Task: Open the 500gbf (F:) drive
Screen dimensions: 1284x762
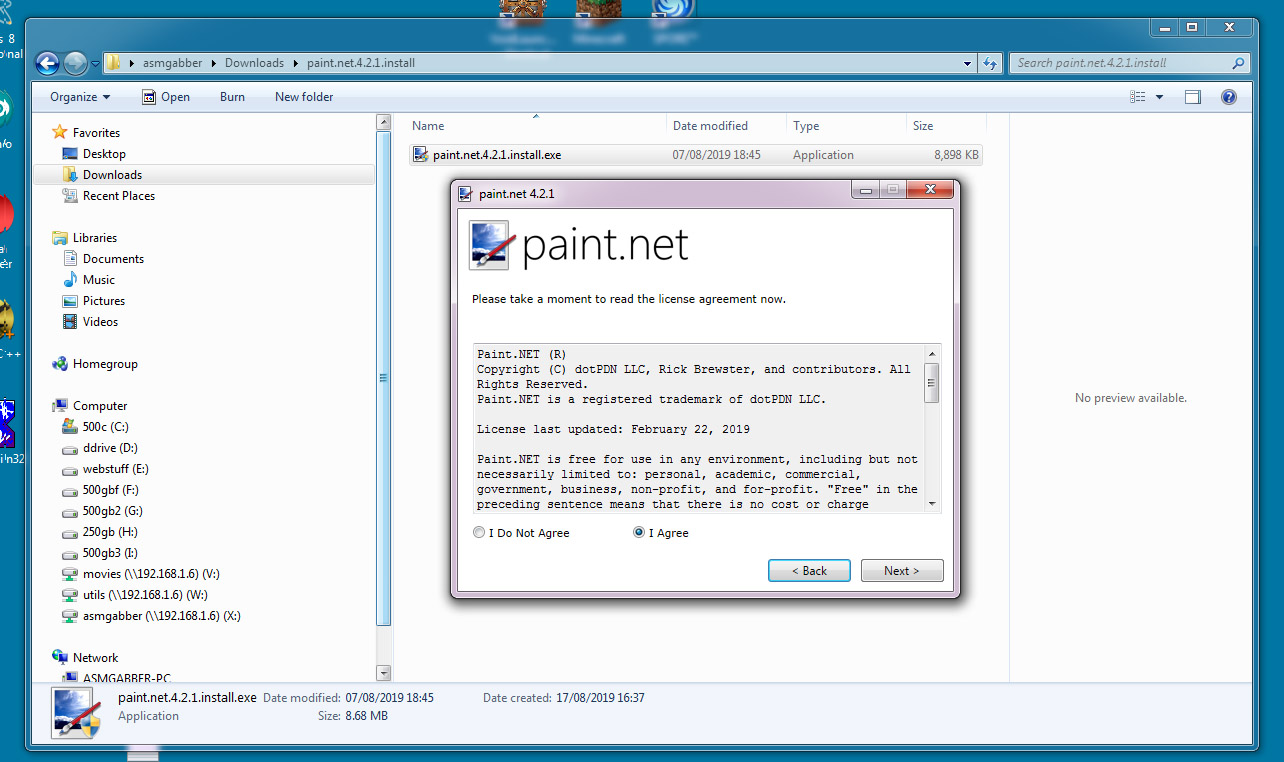Action: [110, 490]
